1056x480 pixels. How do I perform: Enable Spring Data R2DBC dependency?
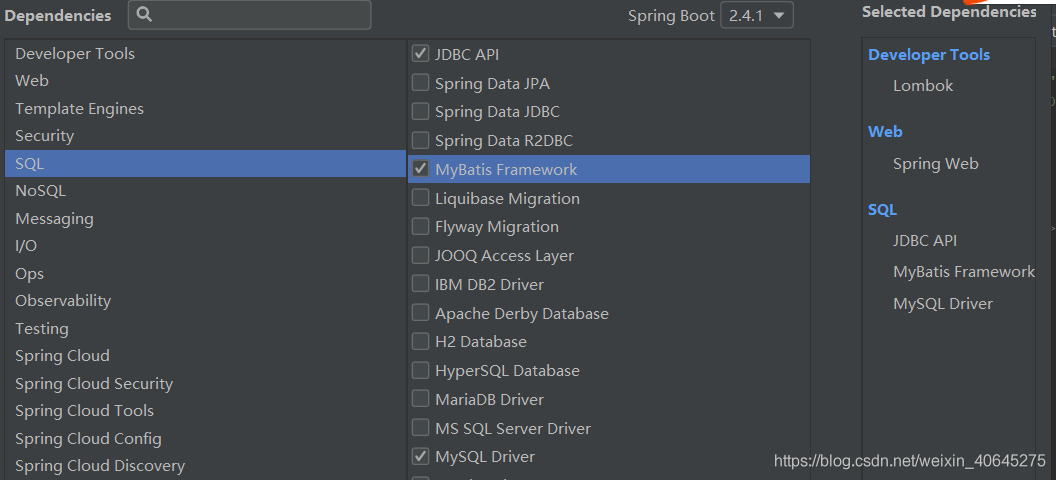coord(420,140)
